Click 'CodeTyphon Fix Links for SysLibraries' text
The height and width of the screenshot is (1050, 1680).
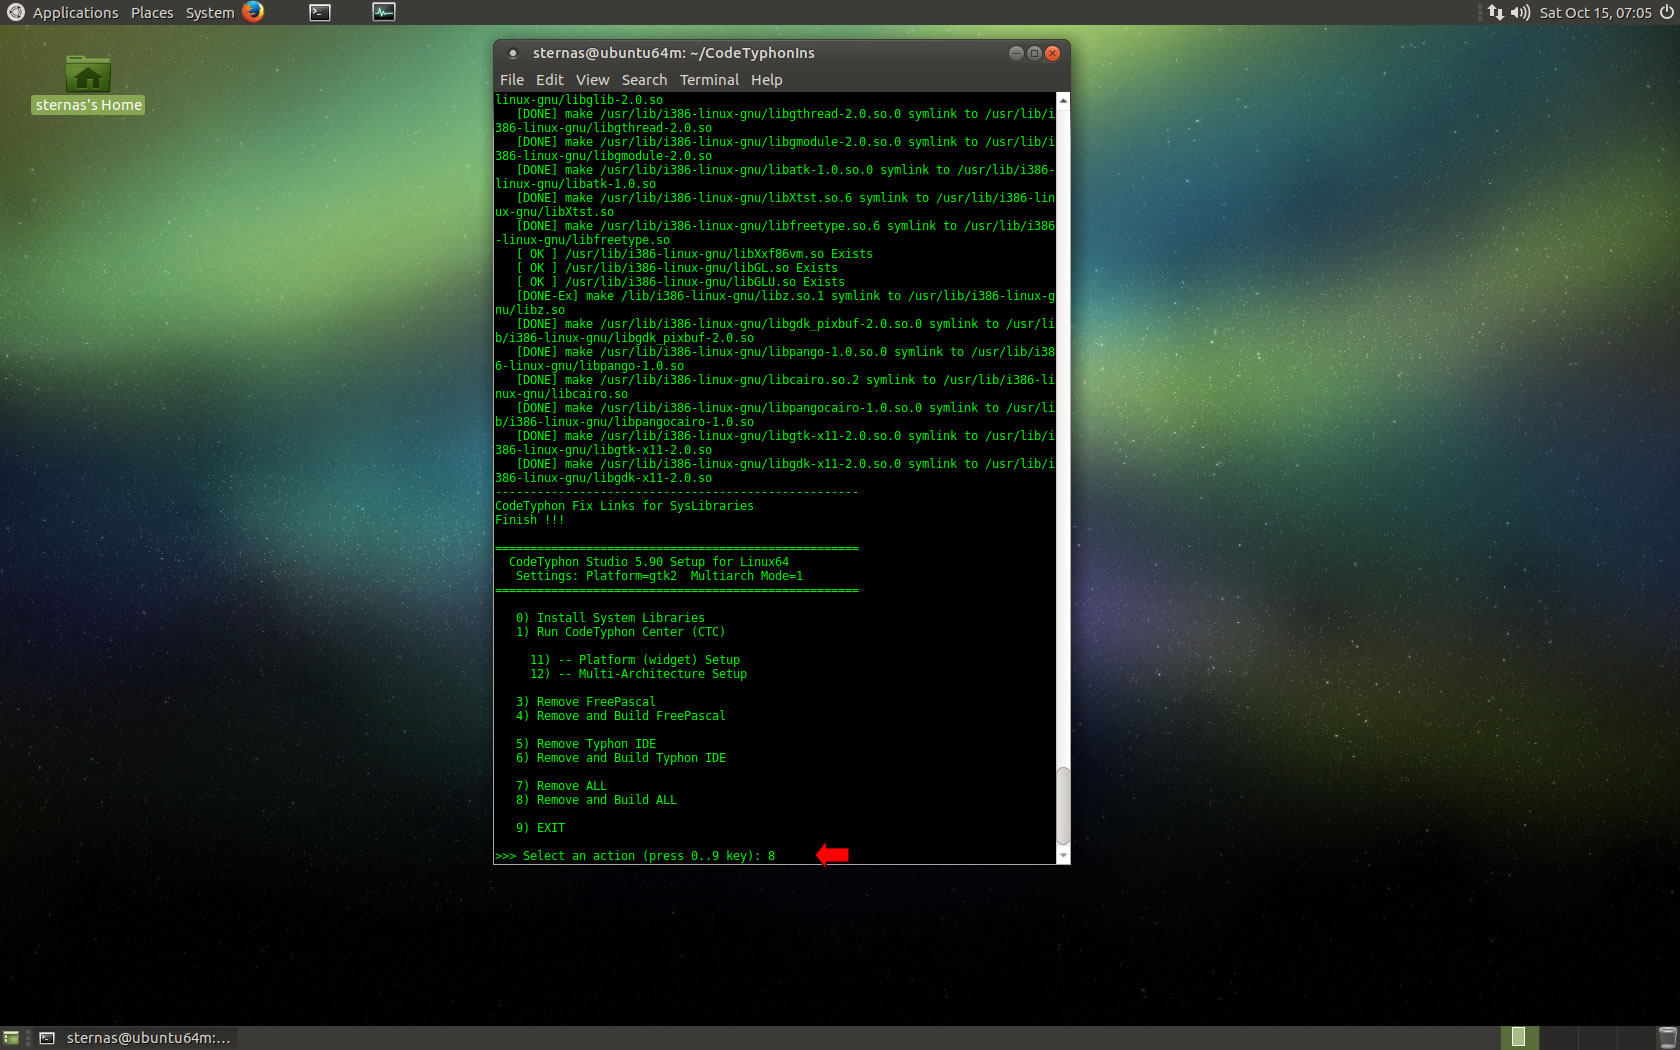click(x=624, y=506)
